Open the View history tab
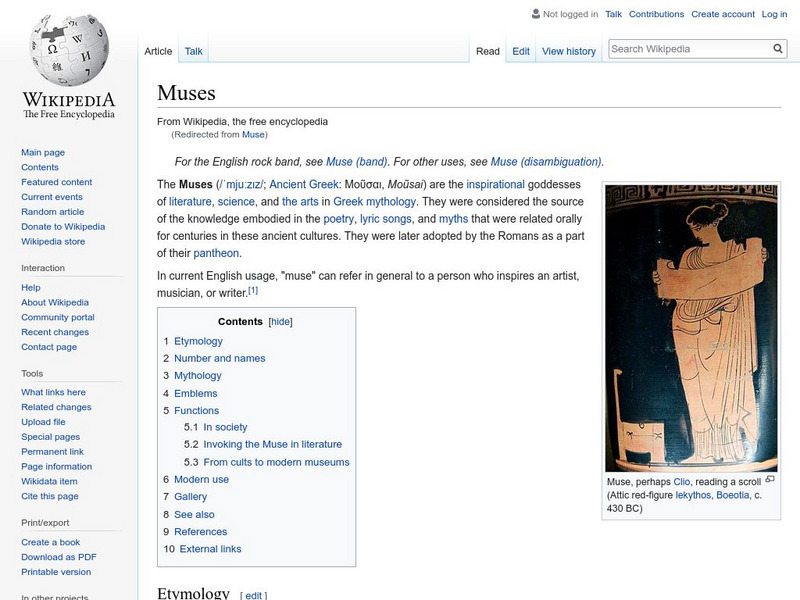 [569, 51]
